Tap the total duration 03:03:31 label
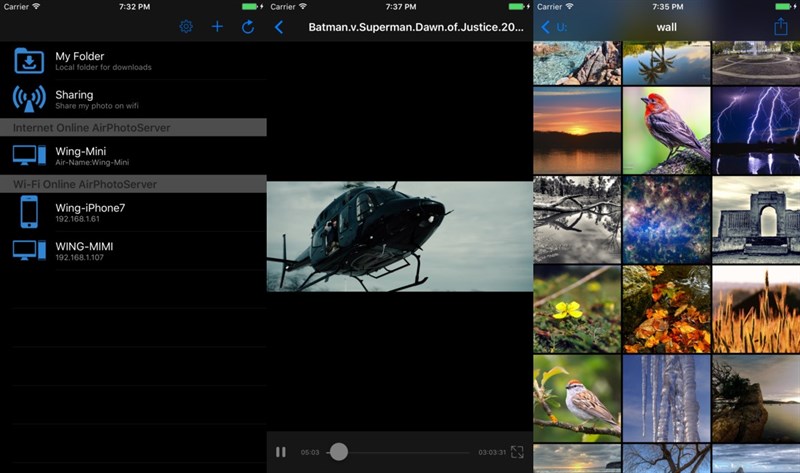 [492, 452]
